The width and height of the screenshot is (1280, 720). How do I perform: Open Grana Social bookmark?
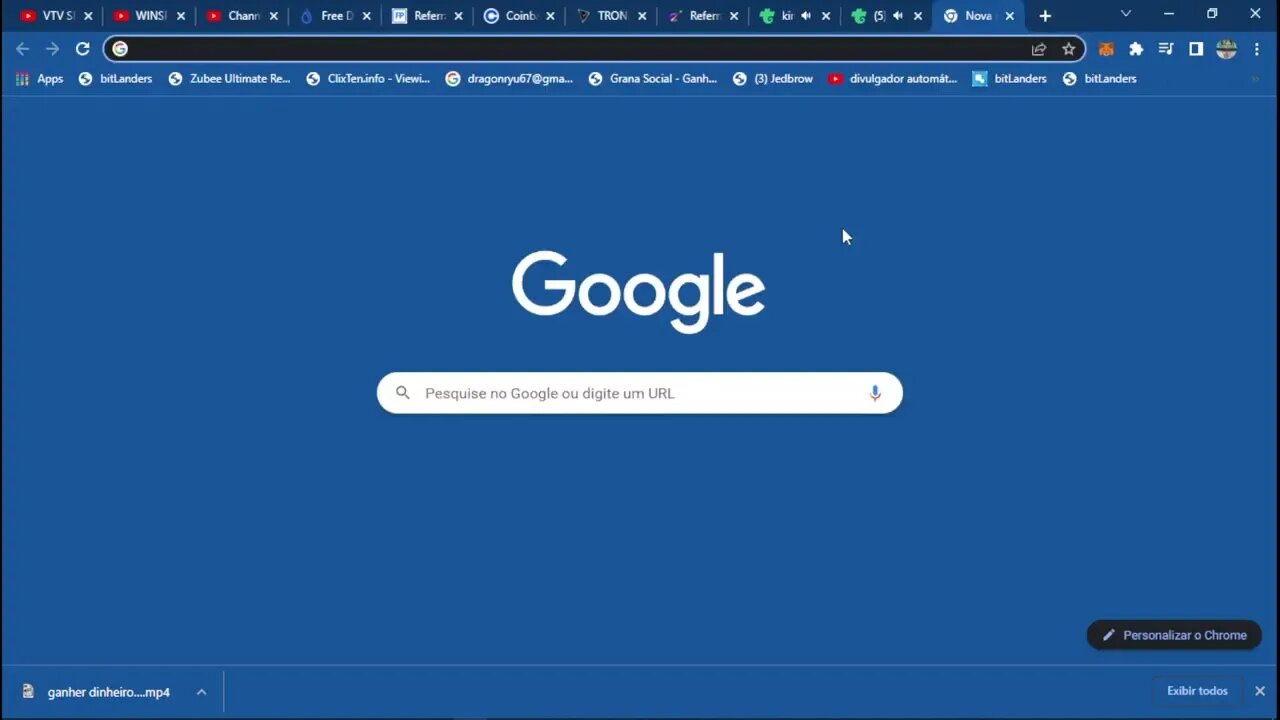[652, 79]
